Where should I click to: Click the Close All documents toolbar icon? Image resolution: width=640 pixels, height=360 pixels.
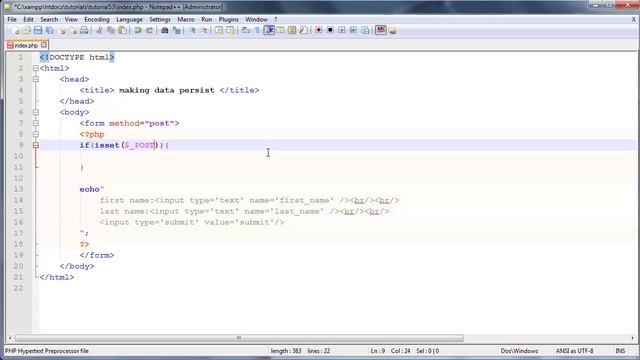(x=73, y=30)
